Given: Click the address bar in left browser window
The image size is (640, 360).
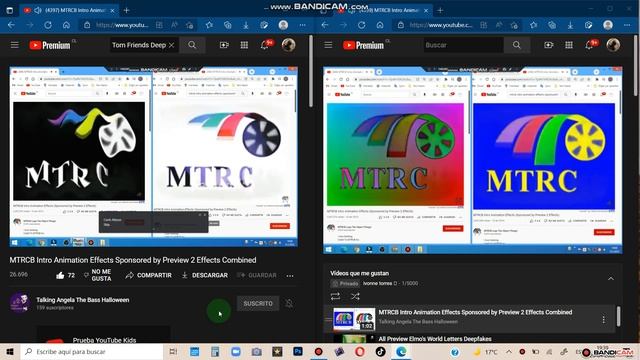Looking at the screenshot, I should 122,25.
